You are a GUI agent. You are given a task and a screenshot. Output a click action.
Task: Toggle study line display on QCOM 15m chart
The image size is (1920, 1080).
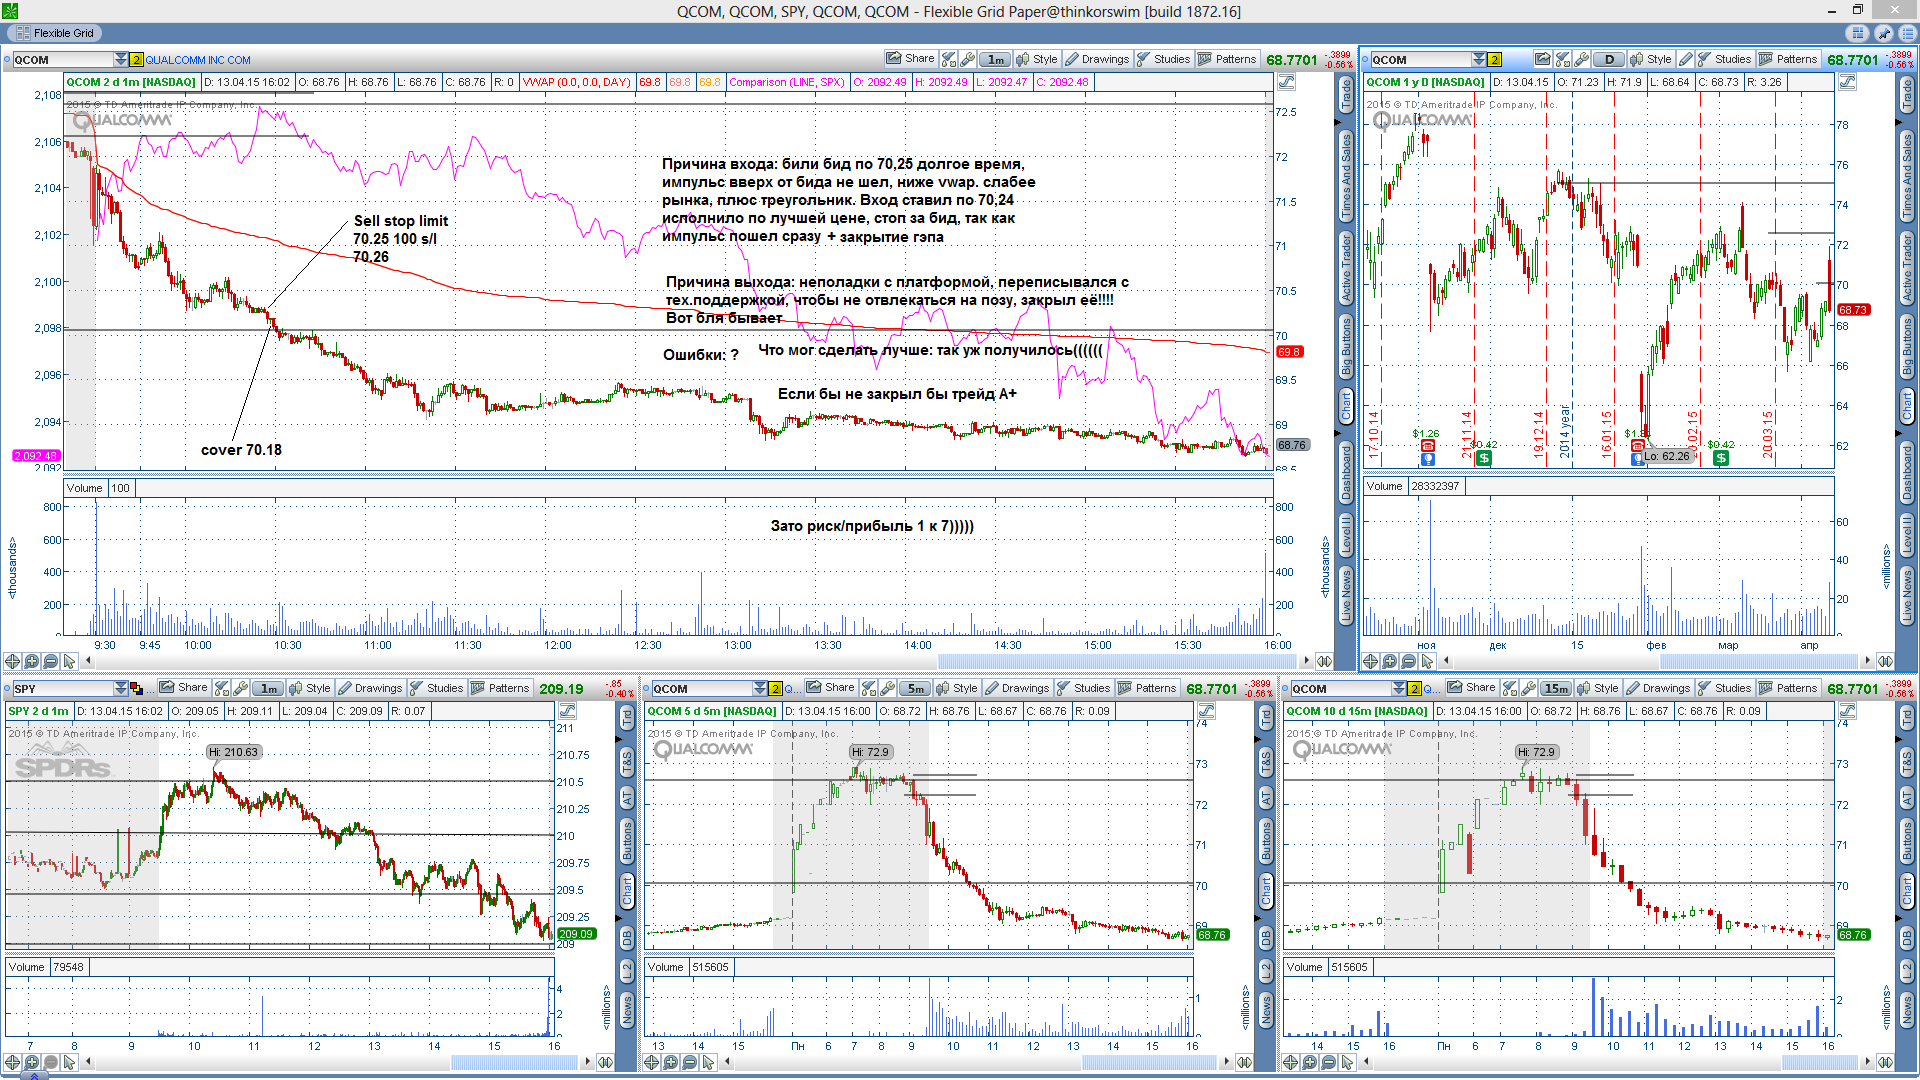[x=1847, y=711]
